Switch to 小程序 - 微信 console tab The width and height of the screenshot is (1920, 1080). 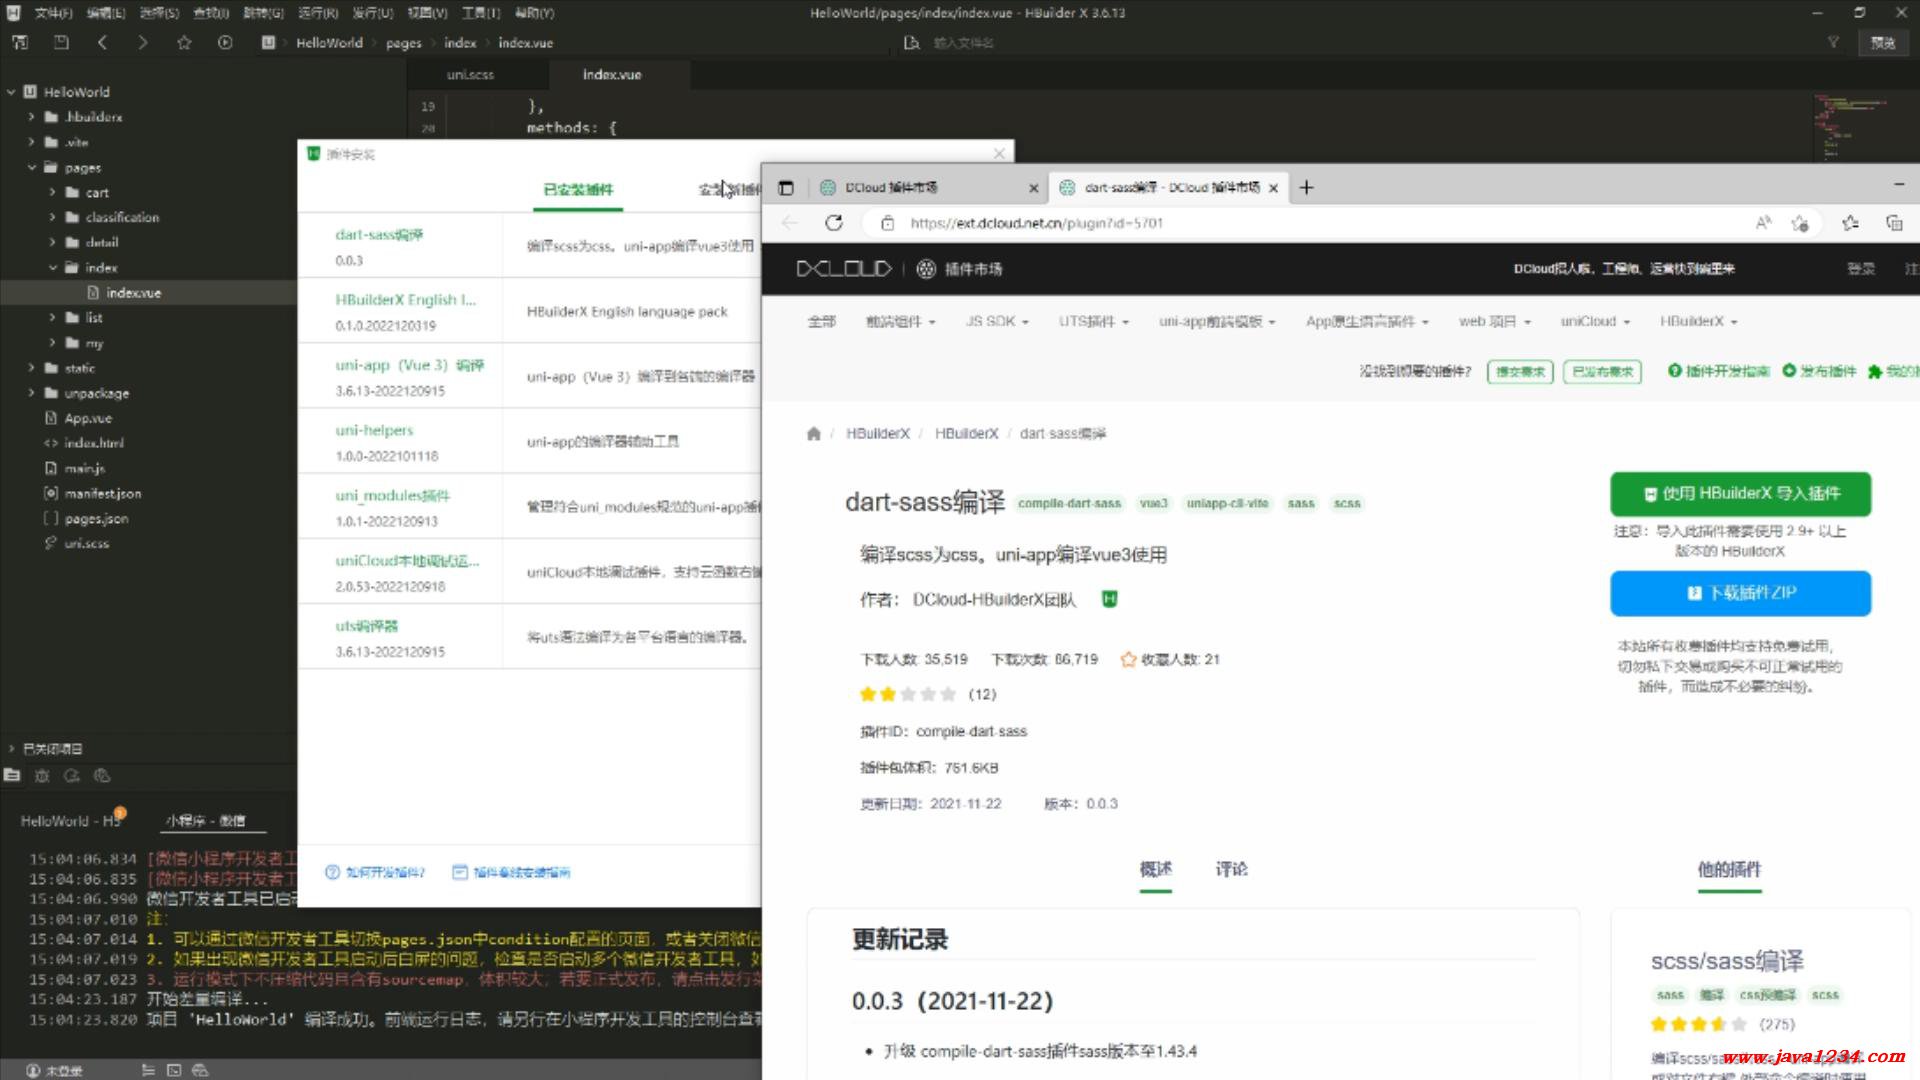pyautogui.click(x=205, y=820)
